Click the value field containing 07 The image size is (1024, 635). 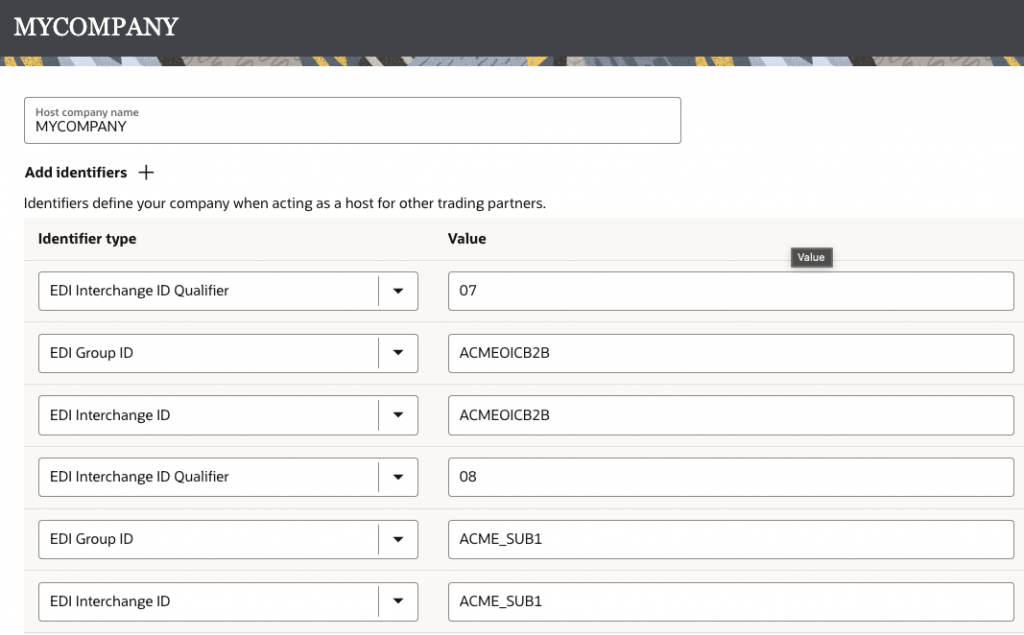click(x=730, y=291)
